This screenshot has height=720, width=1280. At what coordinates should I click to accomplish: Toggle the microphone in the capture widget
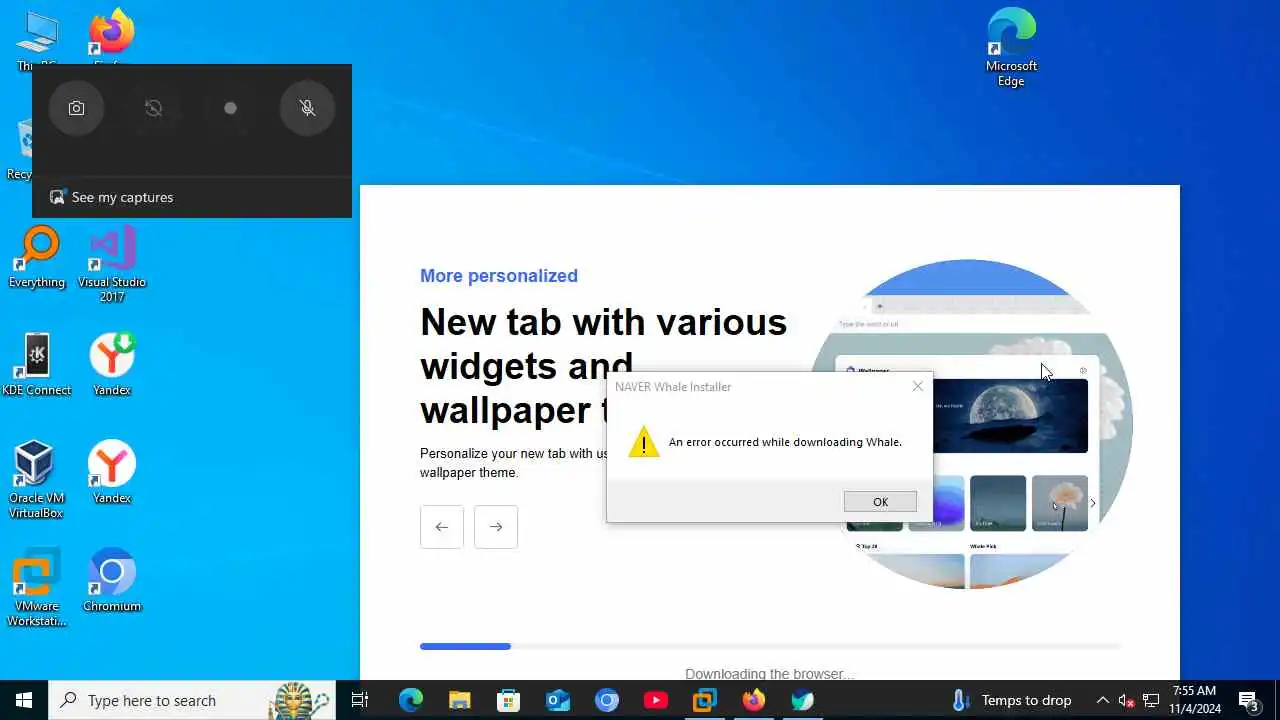click(308, 108)
